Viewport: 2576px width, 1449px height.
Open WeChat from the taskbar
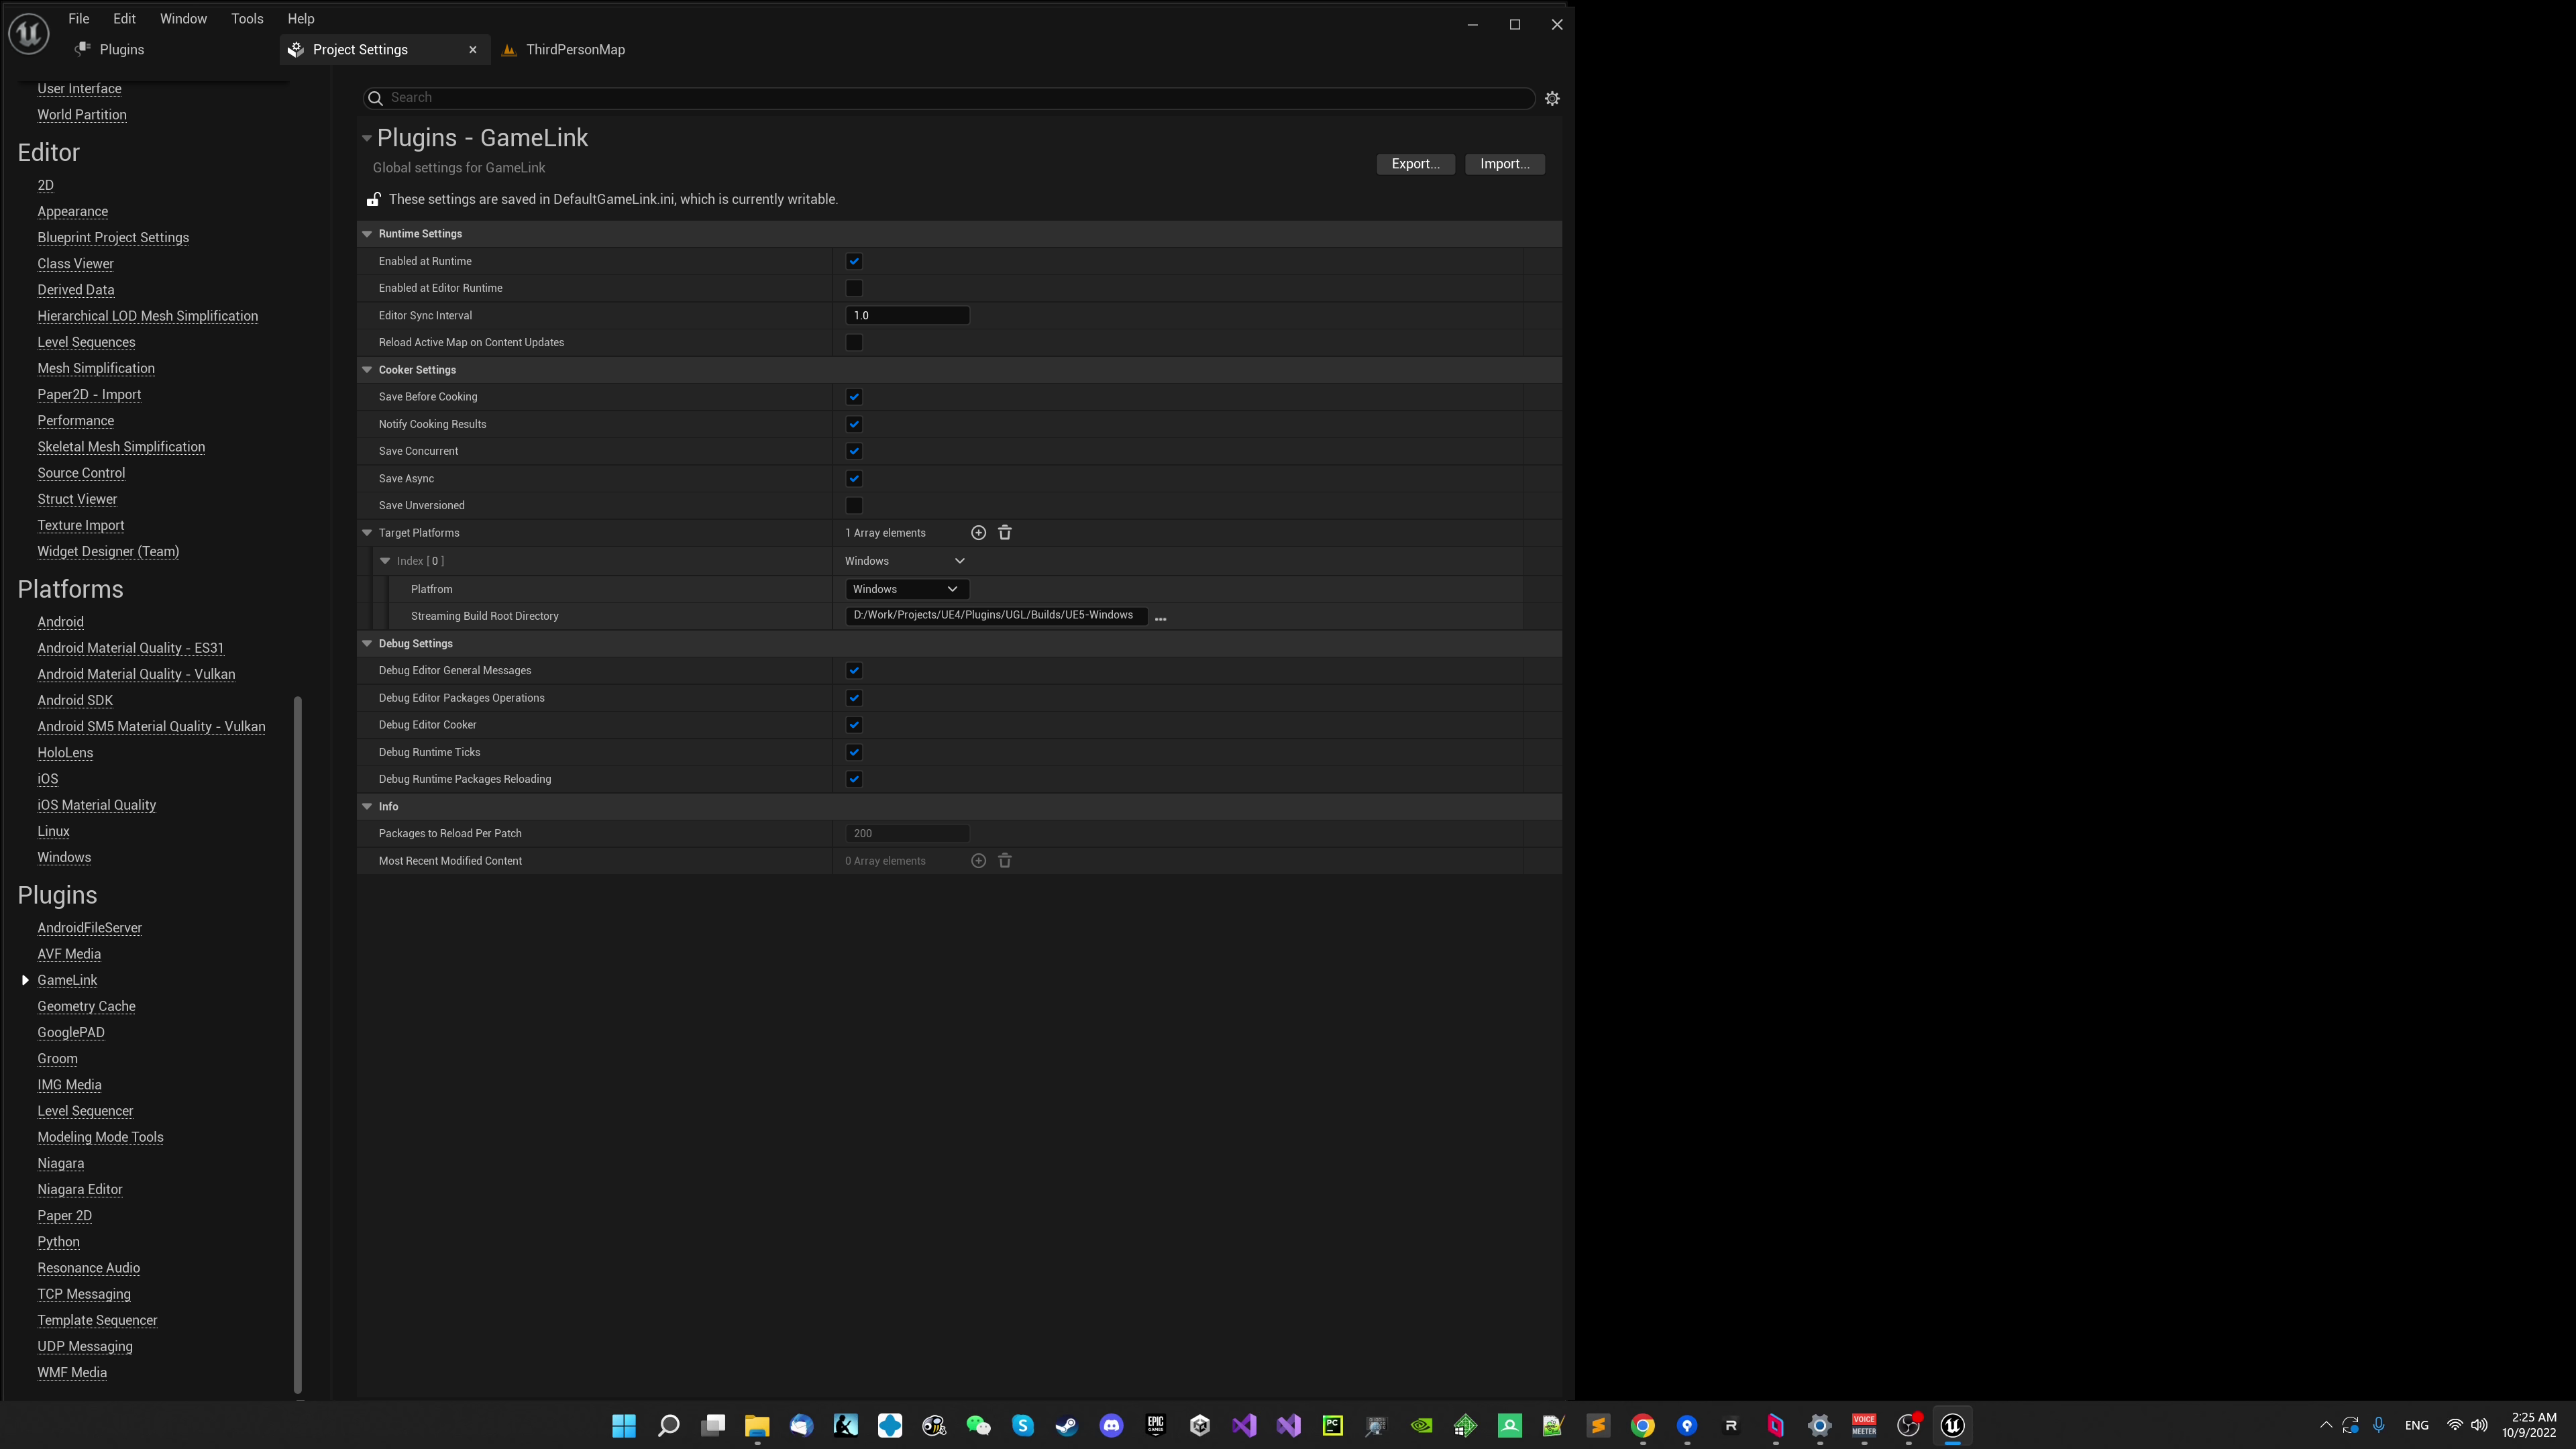[978, 1425]
